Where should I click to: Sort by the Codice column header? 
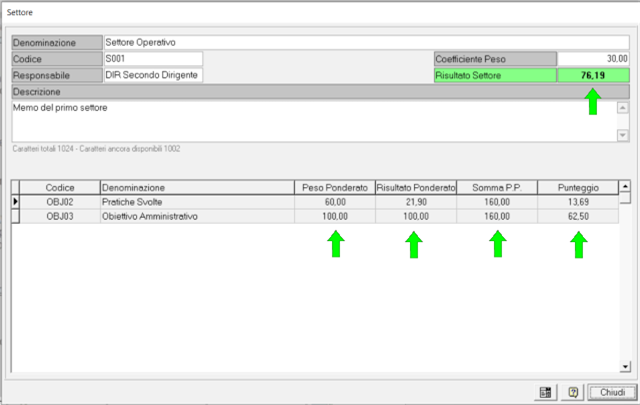tap(60, 187)
